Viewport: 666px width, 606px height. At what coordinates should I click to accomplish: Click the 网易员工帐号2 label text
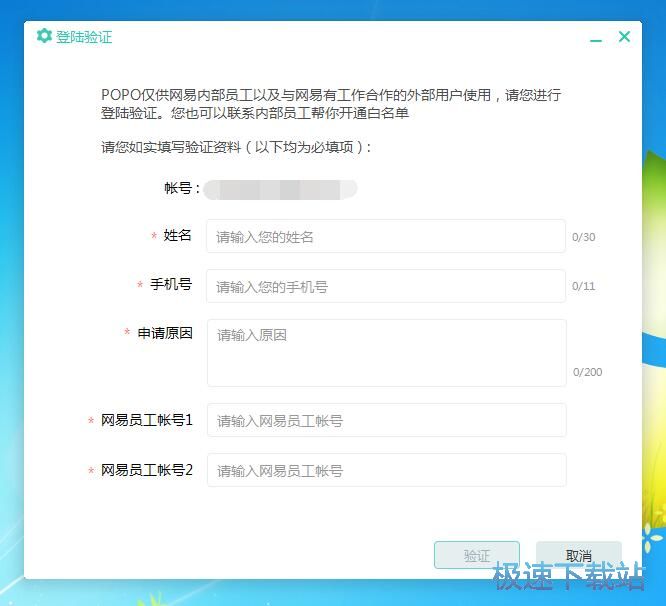tap(146, 469)
